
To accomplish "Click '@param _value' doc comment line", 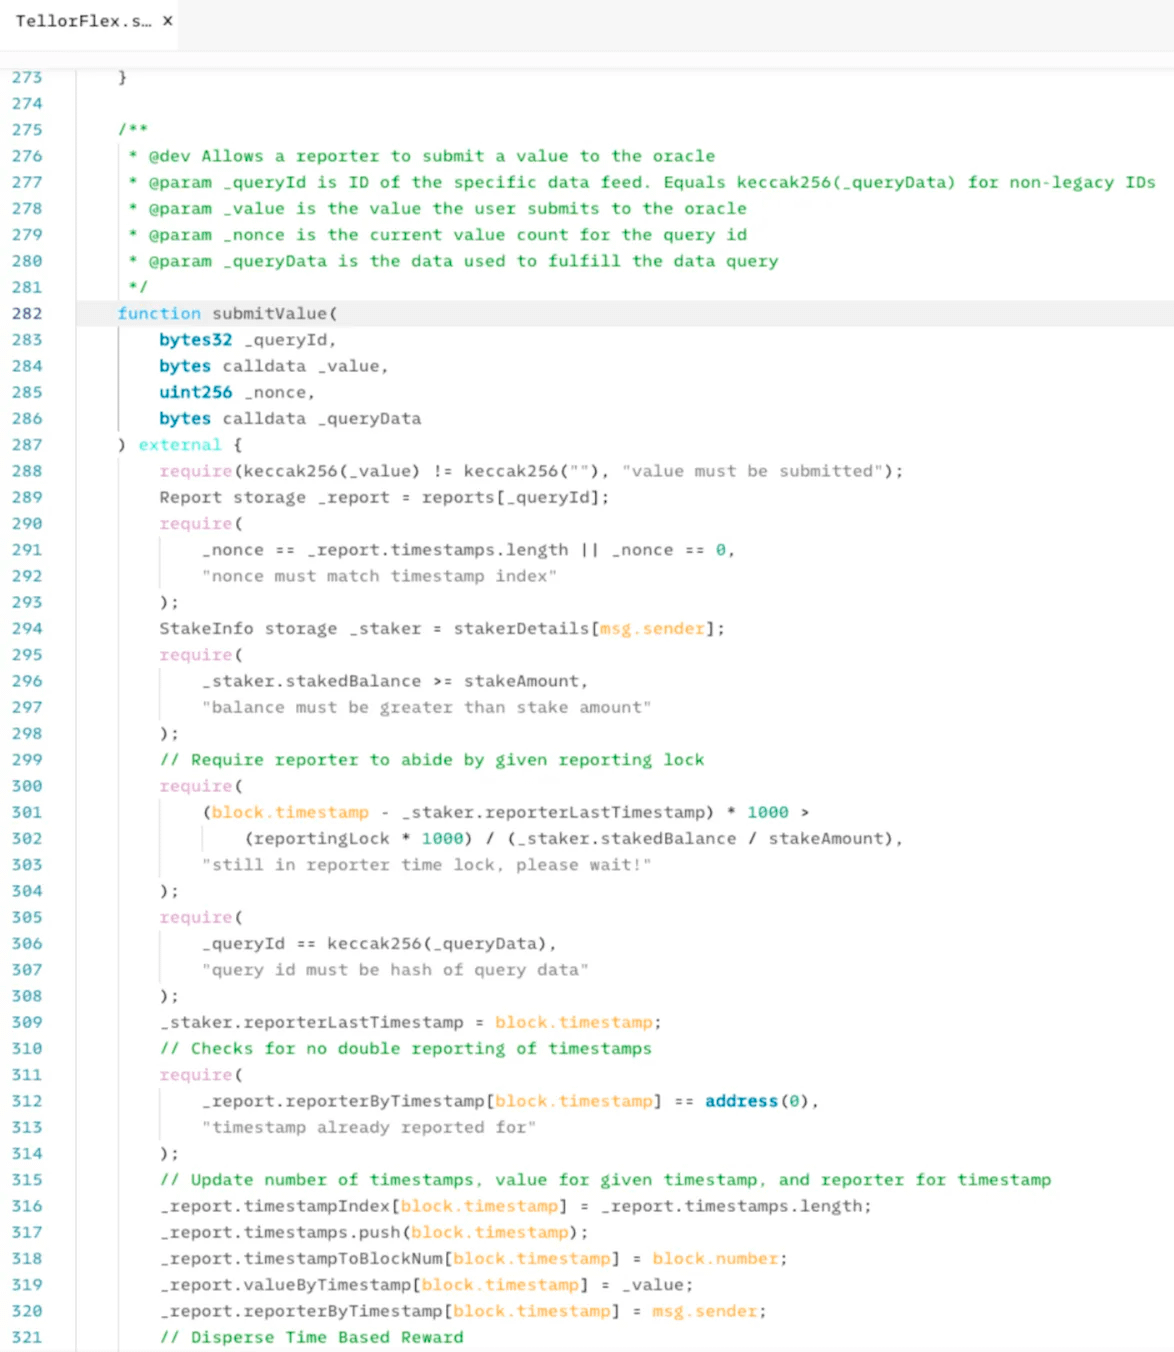I will click(x=437, y=208).
